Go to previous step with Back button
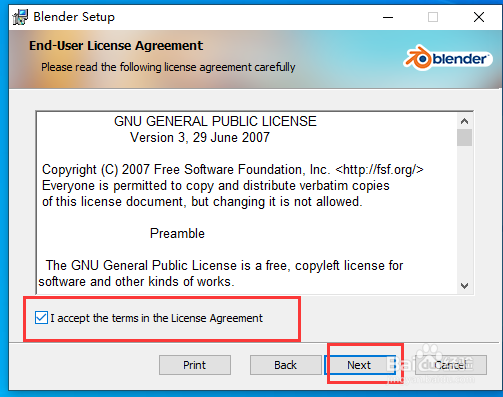Screen dimensions: 503x397 click(285, 365)
